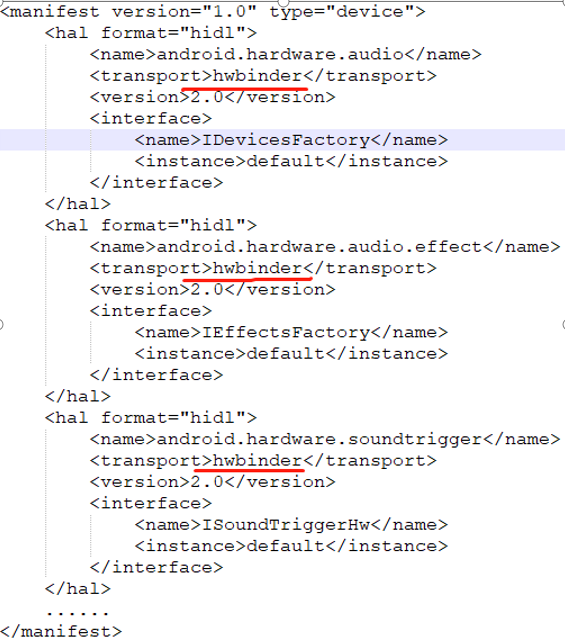Select hwbinder transport line under android.hardware.audio.effect

263,268
